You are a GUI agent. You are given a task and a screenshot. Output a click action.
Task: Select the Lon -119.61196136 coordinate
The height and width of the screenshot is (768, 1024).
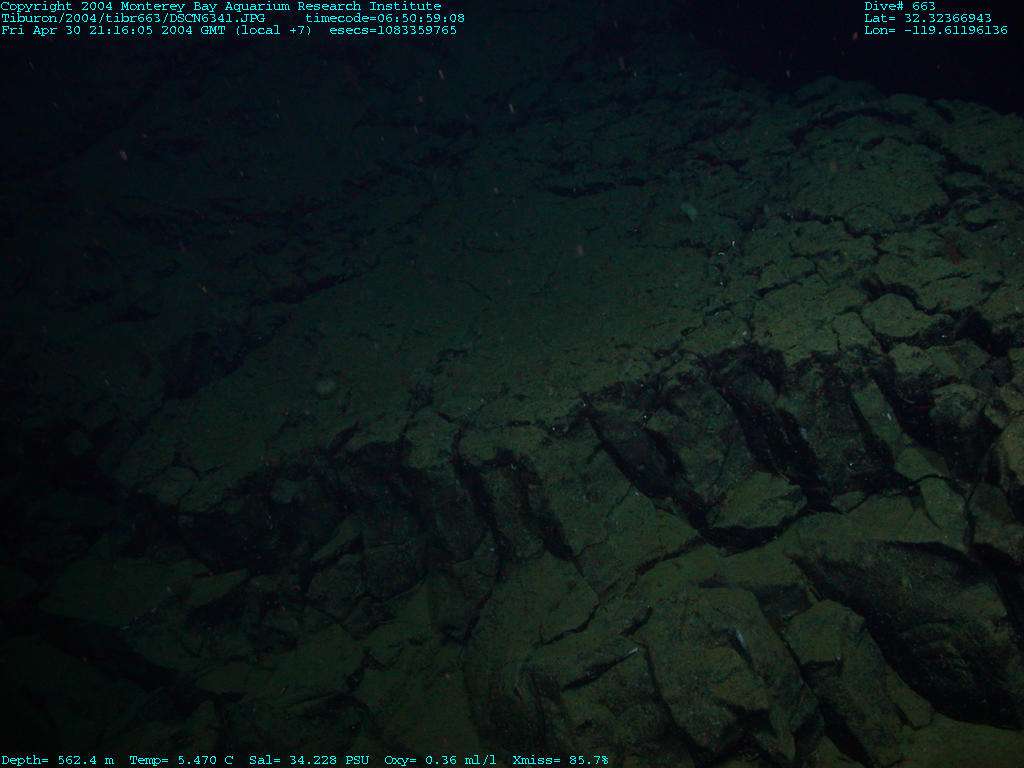tap(936, 30)
